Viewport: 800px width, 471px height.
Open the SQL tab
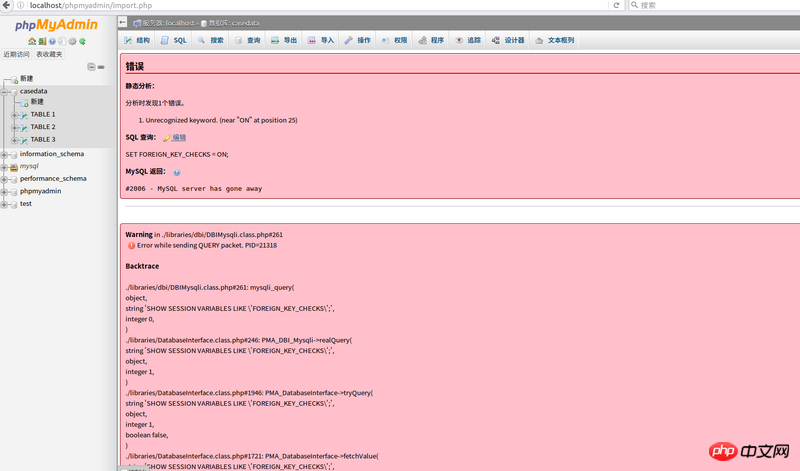coord(173,40)
